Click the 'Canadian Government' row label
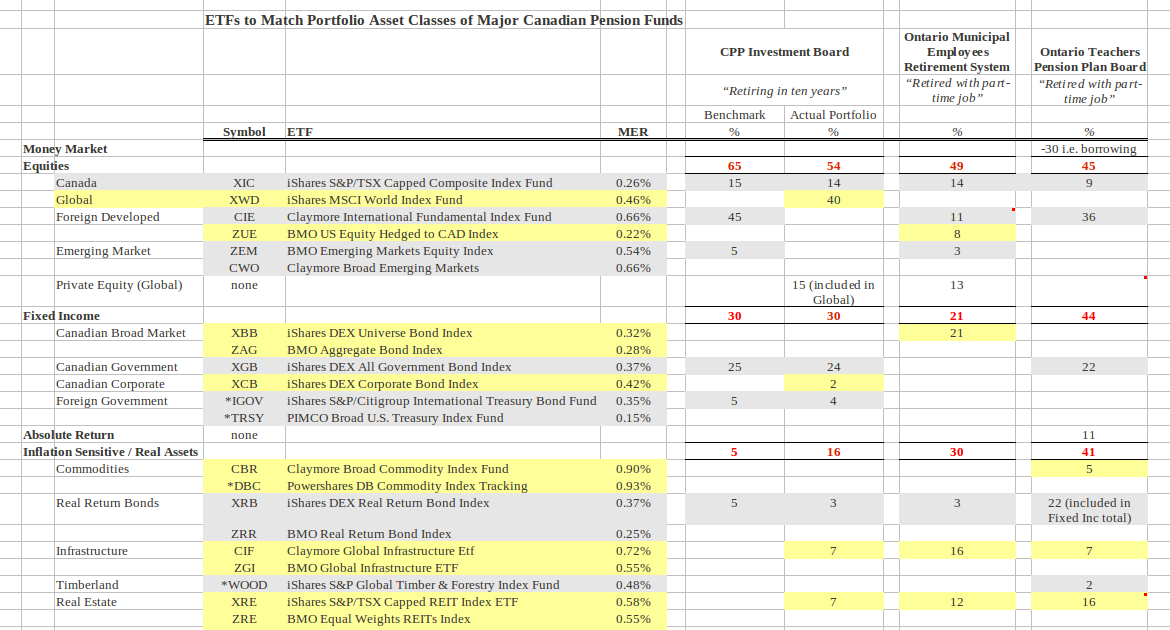1170x630 pixels. point(116,367)
